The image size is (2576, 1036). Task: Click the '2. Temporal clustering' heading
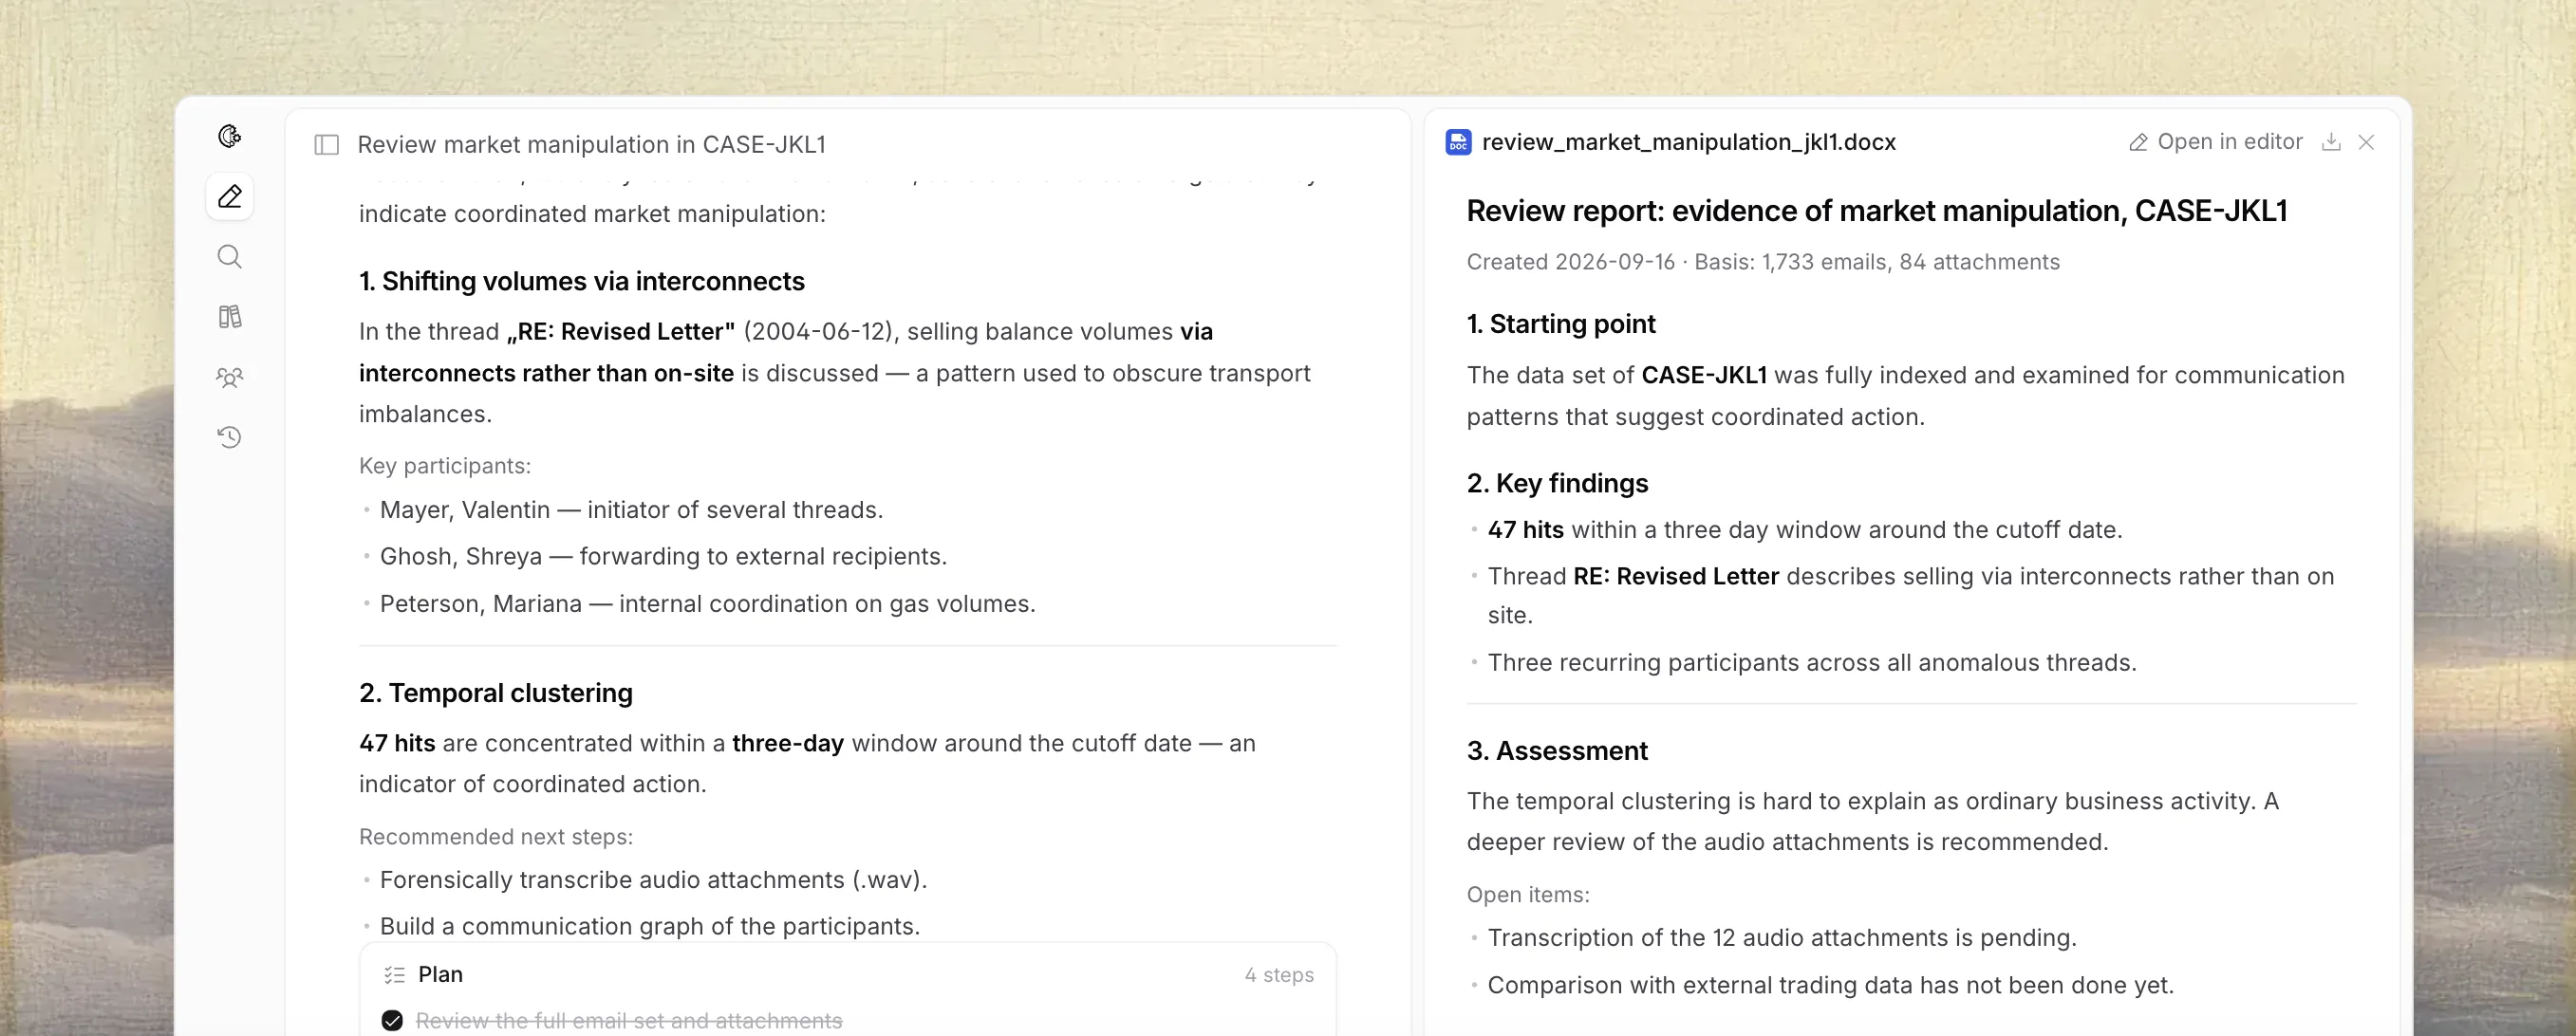click(x=495, y=693)
